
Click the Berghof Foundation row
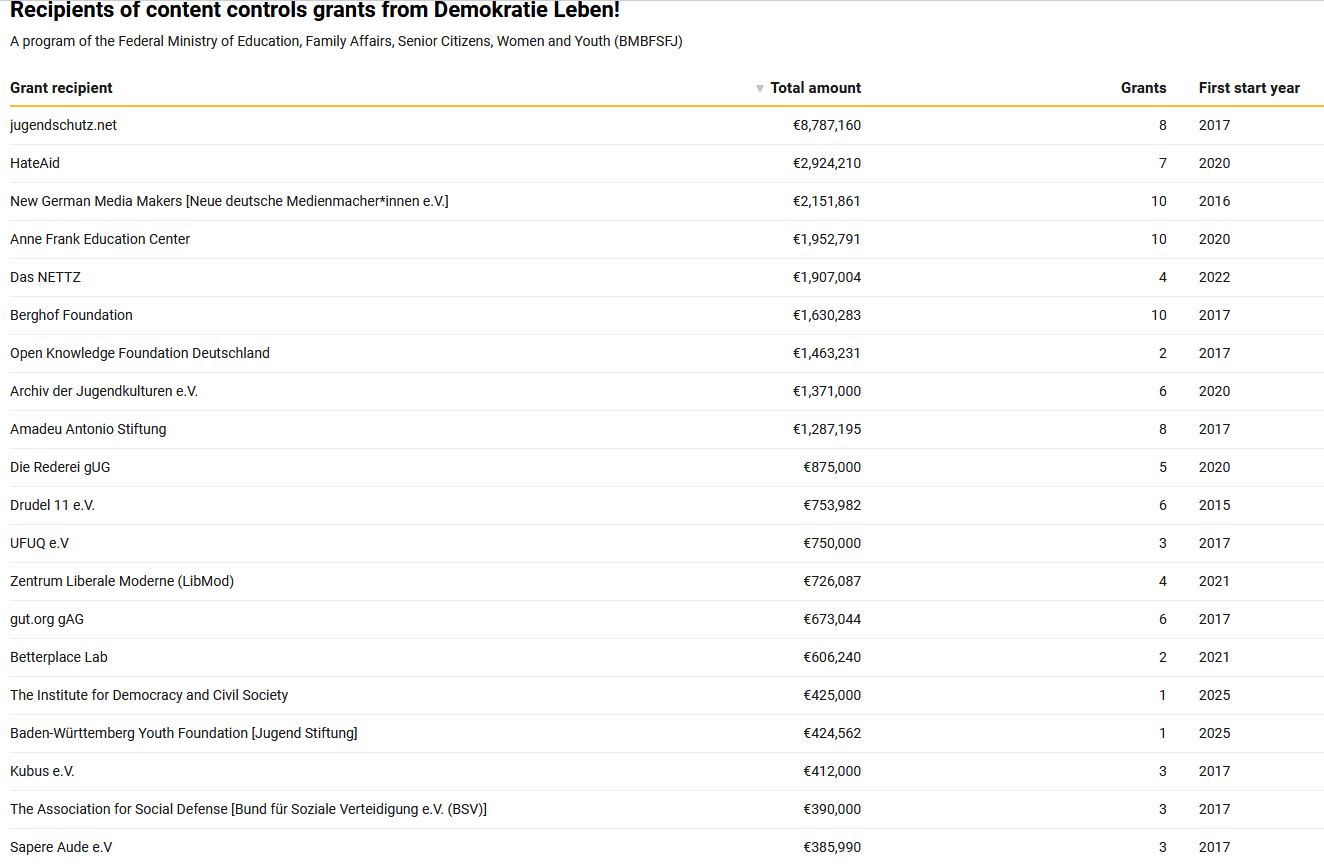coord(71,315)
